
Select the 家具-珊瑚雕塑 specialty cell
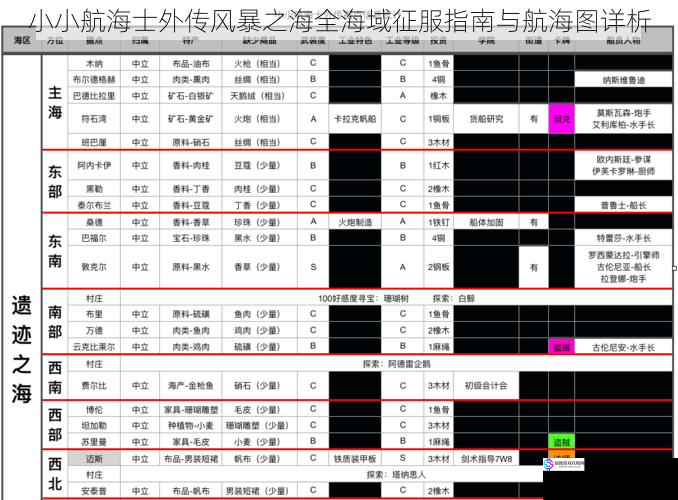coord(191,410)
